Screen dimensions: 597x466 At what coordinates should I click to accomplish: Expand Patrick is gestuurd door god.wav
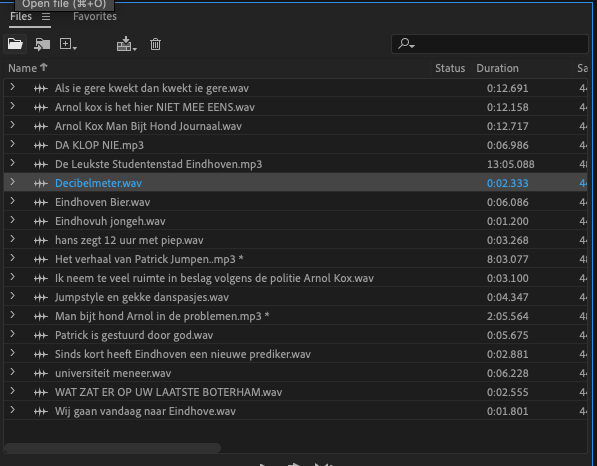[13, 334]
